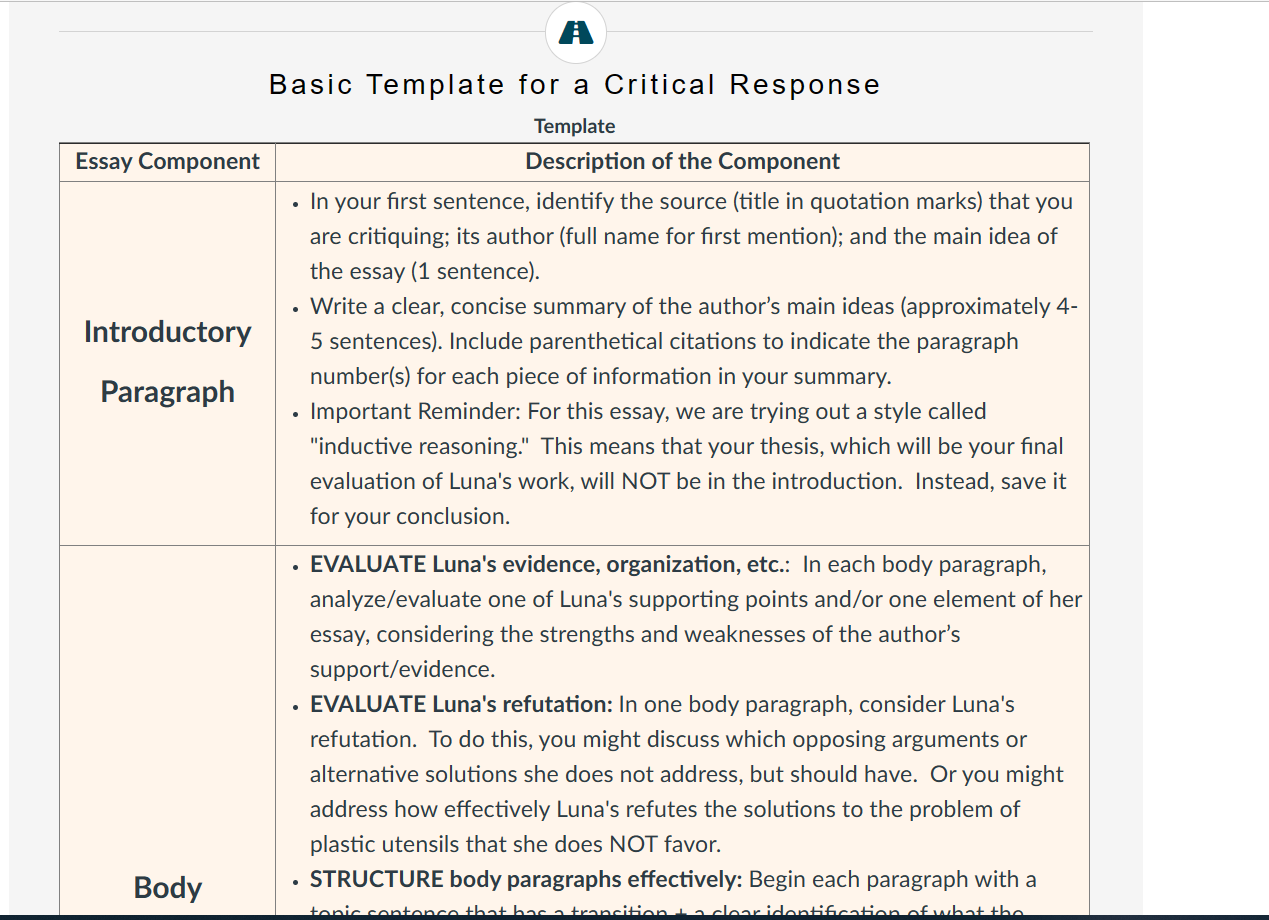The image size is (1269, 920).
Task: Click the text 'the essay (1 sentence).'
Action: click(425, 272)
